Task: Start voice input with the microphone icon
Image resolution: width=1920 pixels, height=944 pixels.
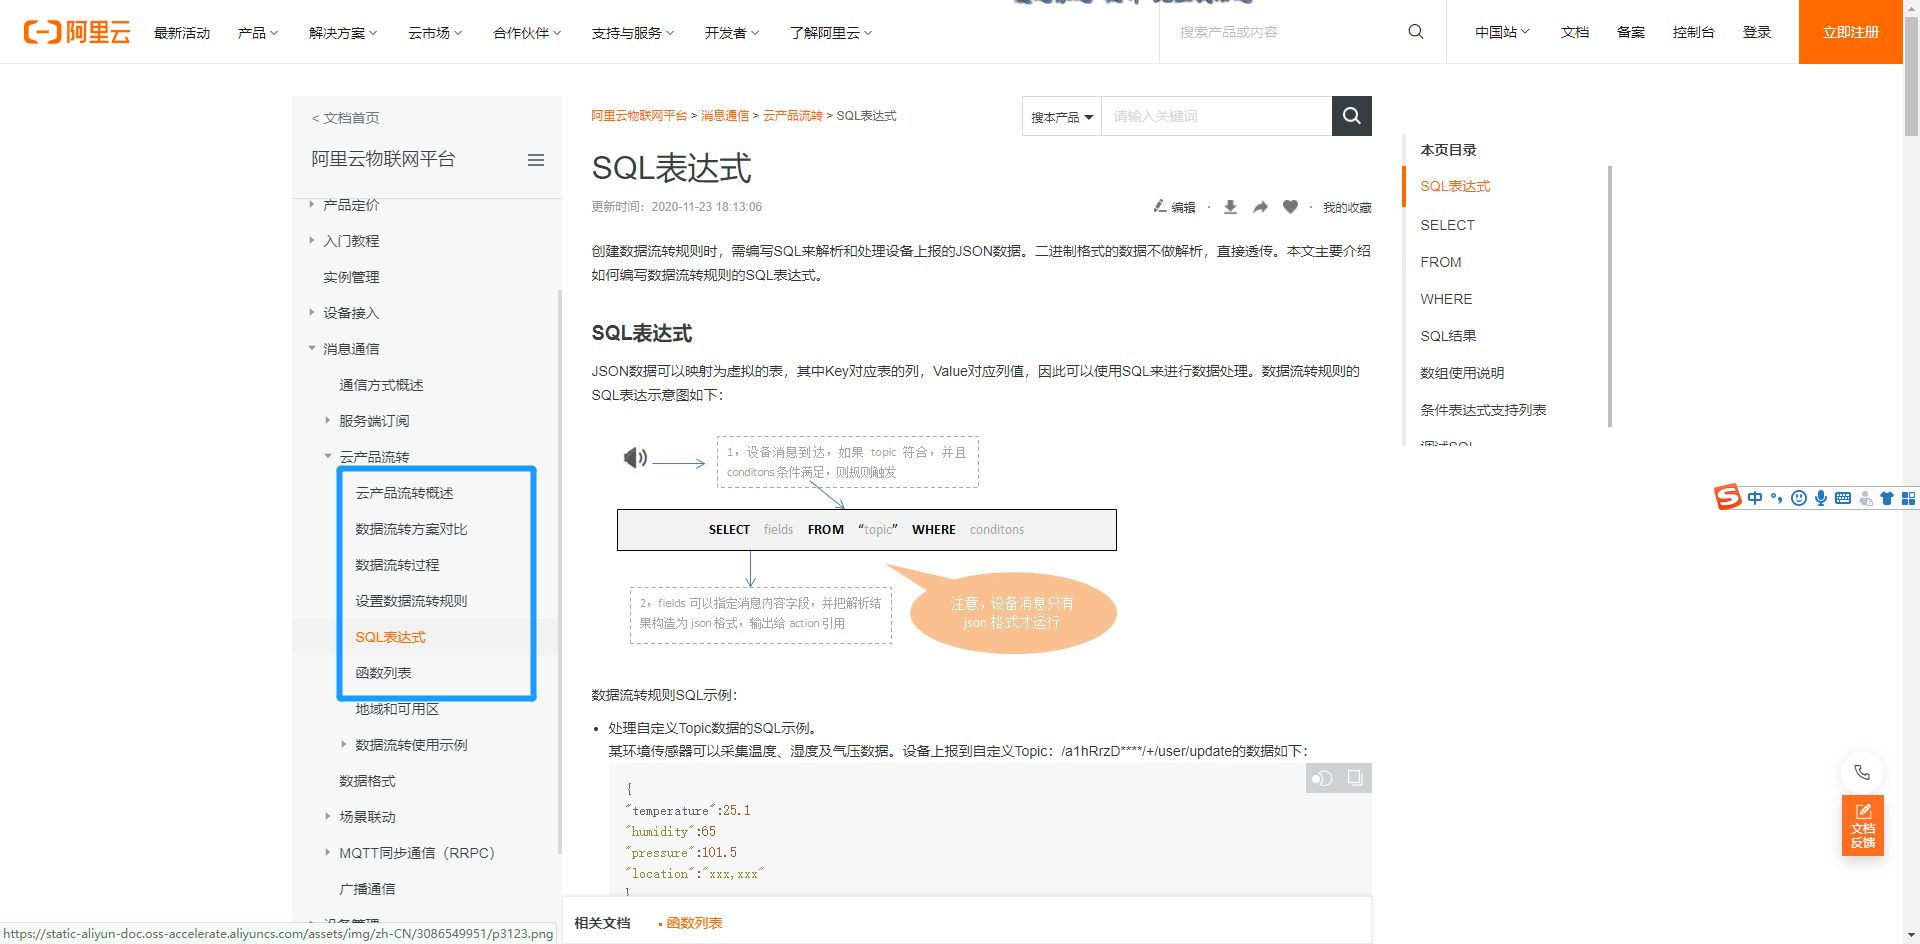Action: pyautogui.click(x=1821, y=498)
